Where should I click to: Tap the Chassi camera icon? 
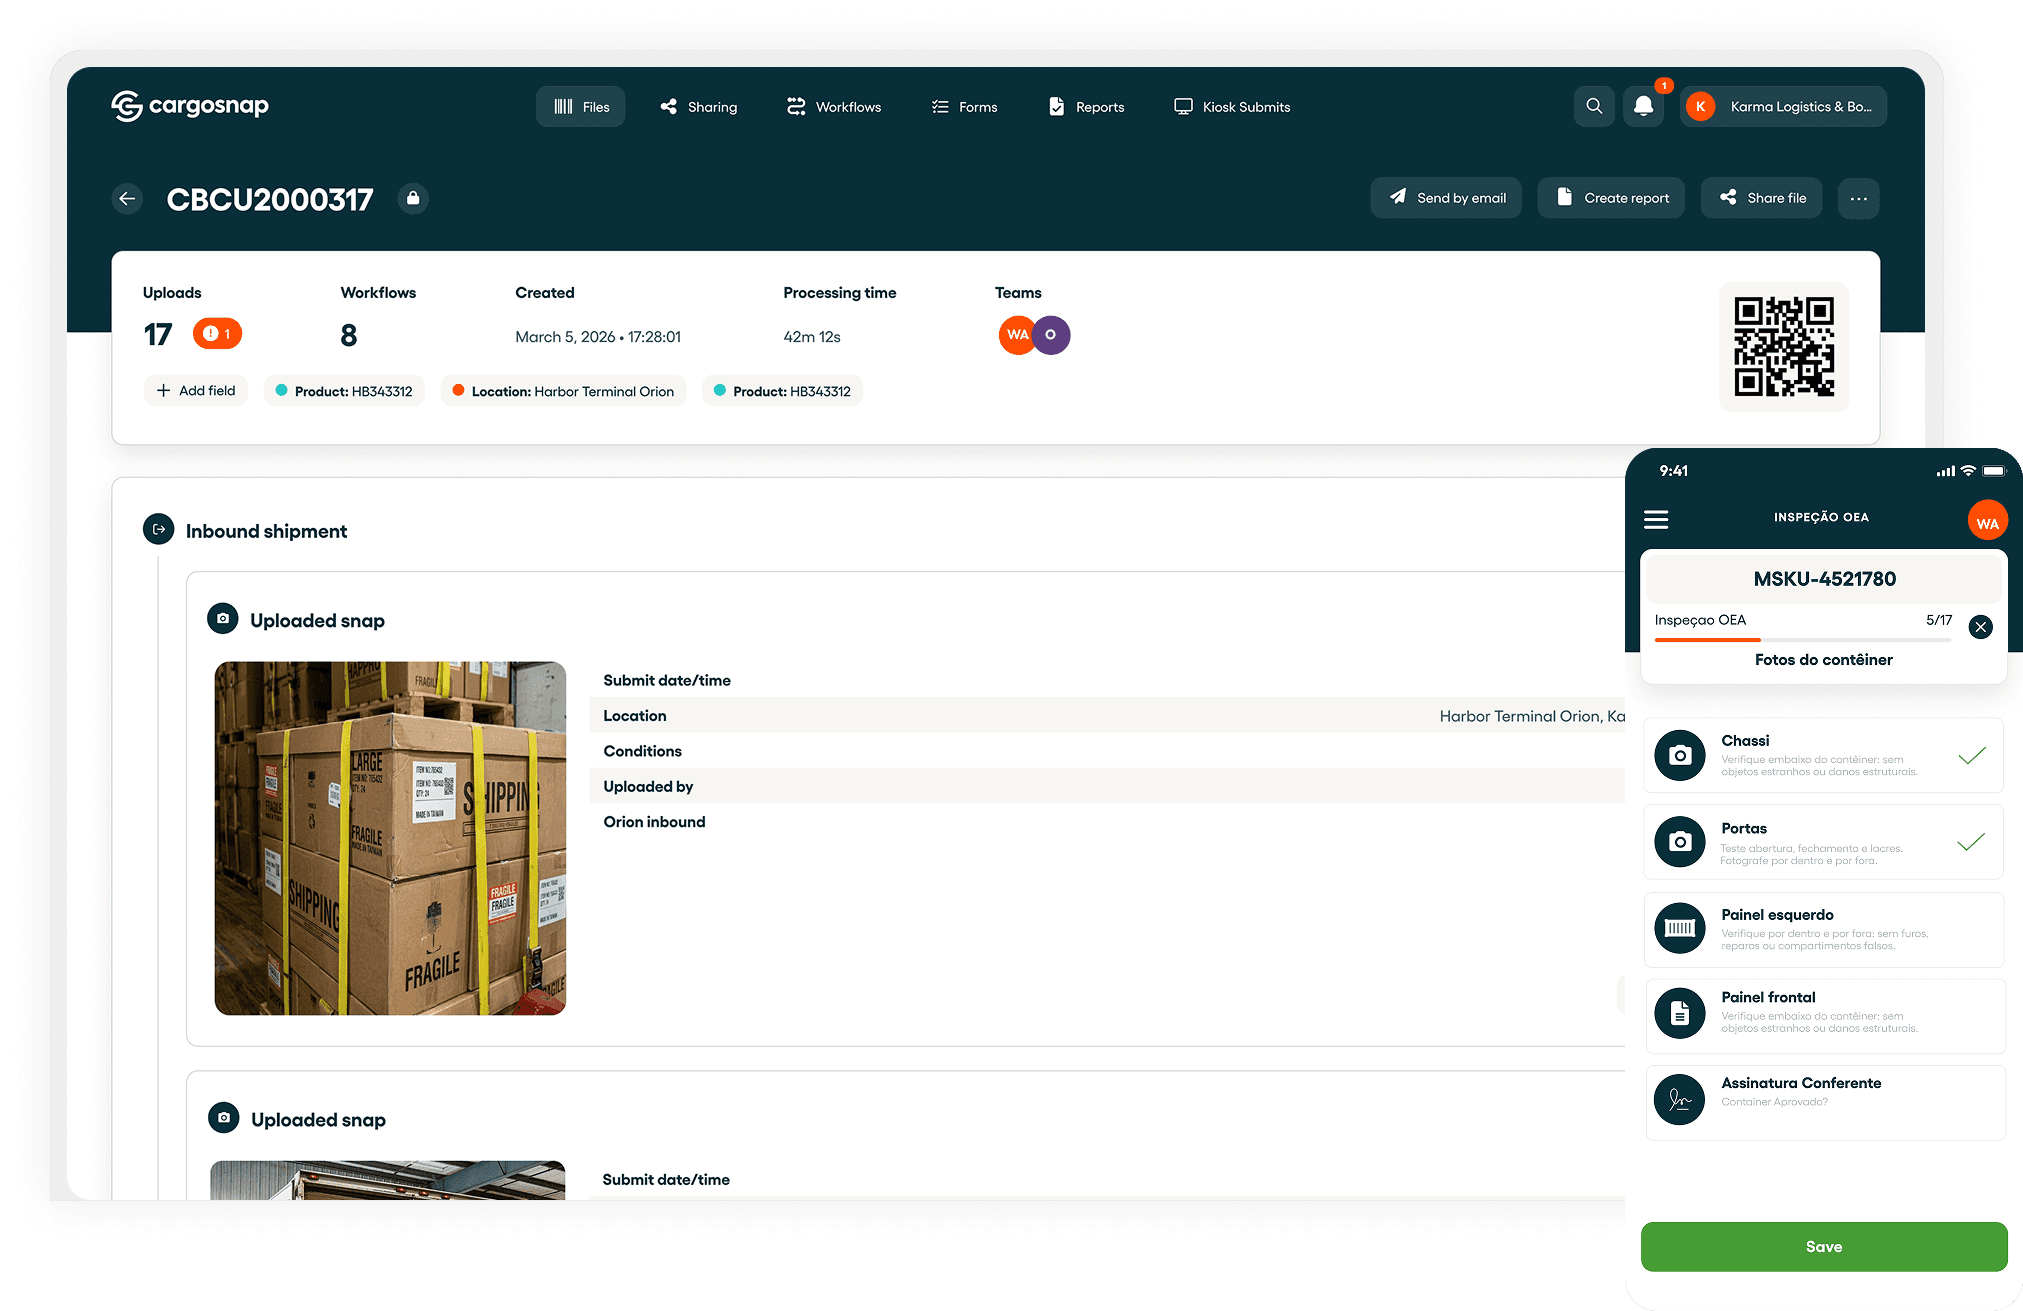(x=1680, y=755)
